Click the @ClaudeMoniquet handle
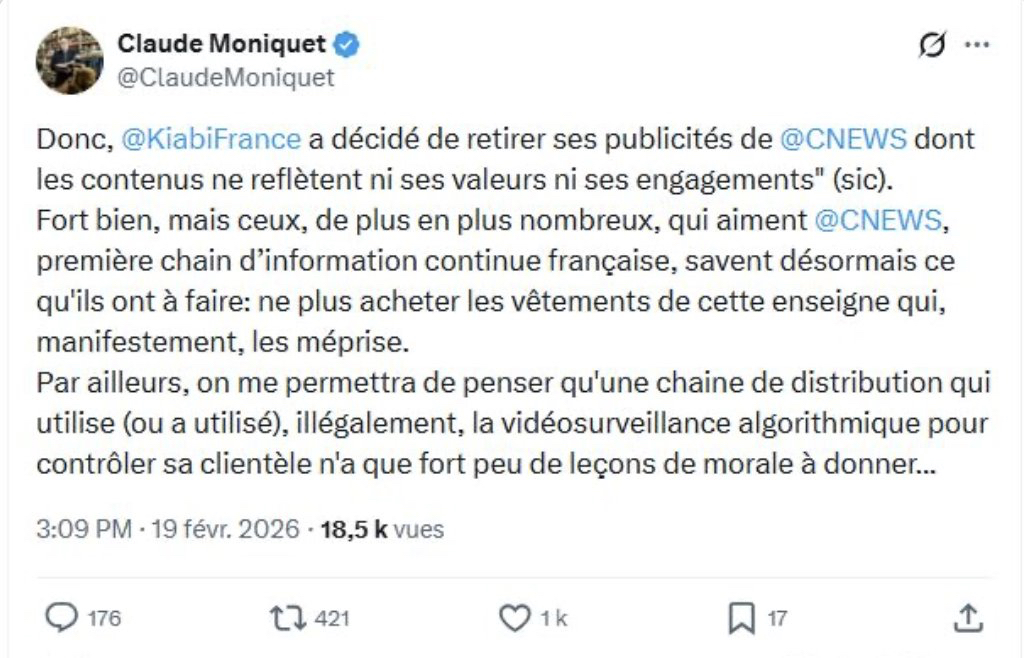The width and height of the screenshot is (1024, 658). 226,78
